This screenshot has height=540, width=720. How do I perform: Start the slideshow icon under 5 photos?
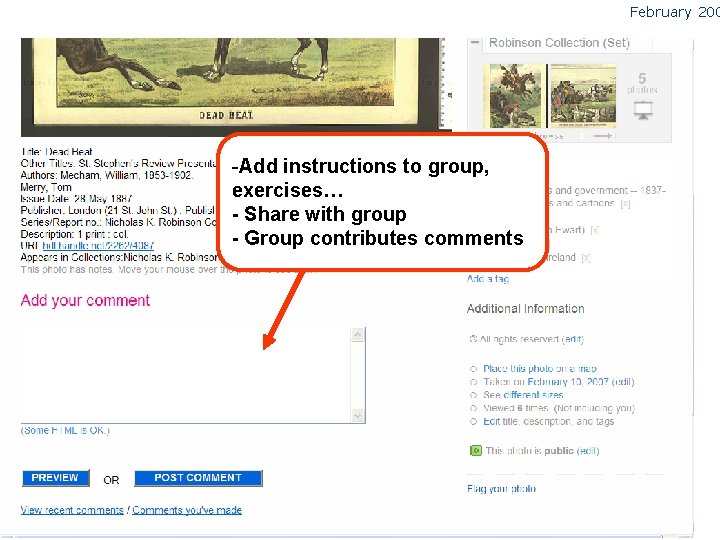[643, 111]
